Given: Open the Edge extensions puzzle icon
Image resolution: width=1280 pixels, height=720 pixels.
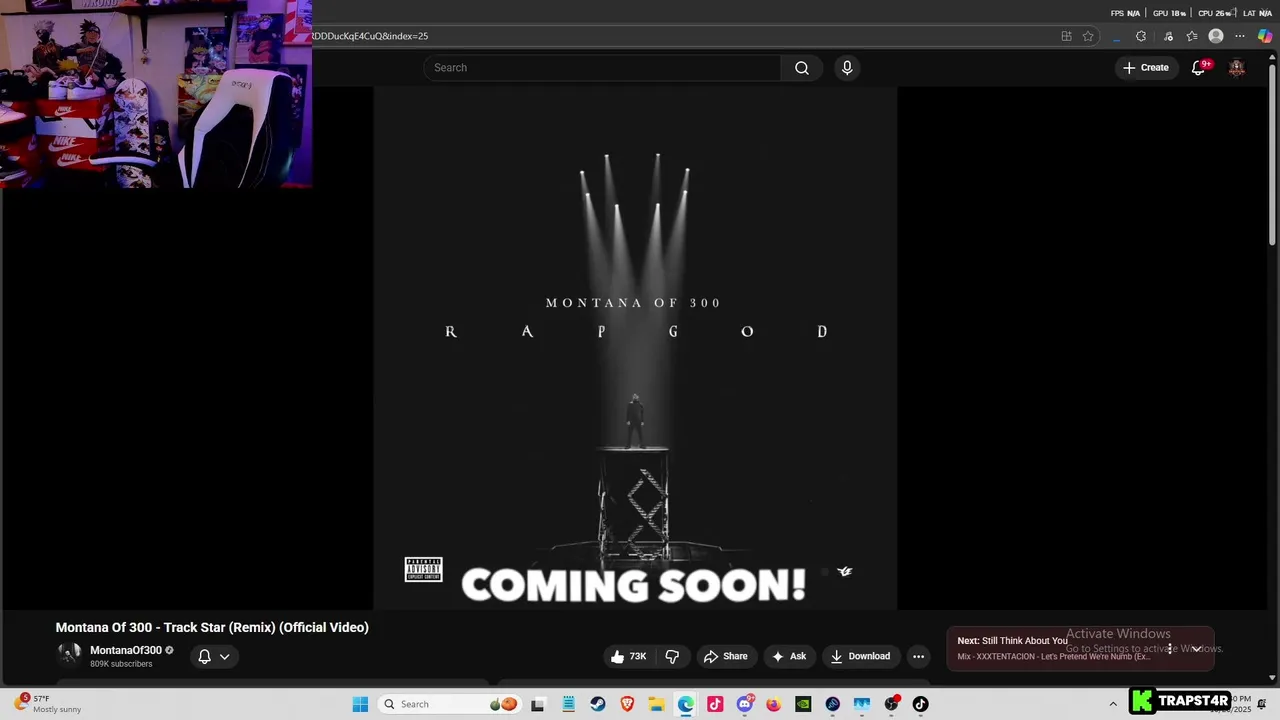Looking at the screenshot, I should point(1141,36).
